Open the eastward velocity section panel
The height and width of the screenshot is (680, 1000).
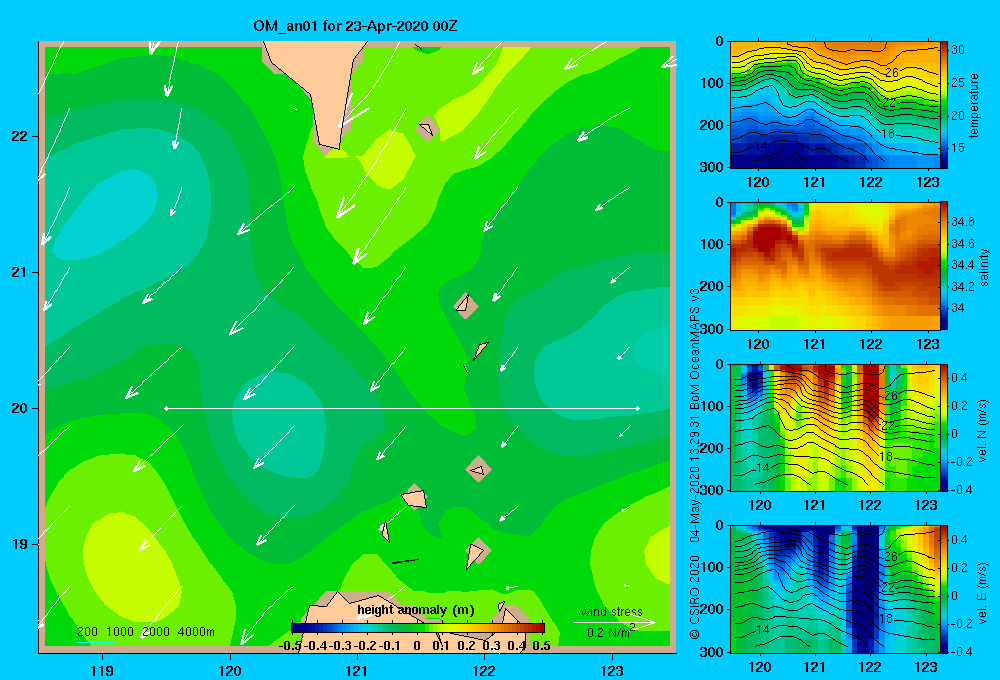click(835, 589)
